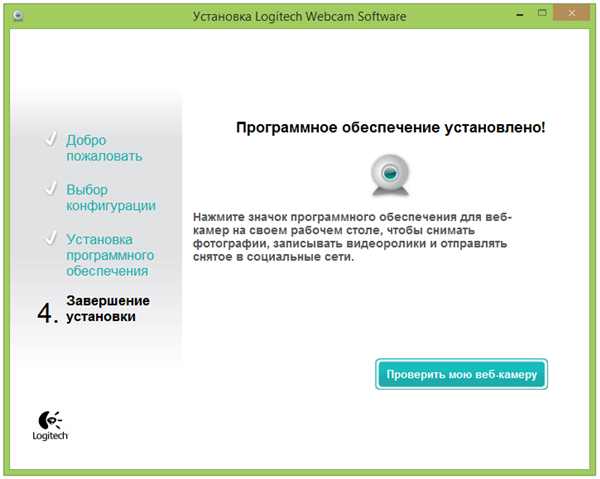Click the 'Проверить мою веб-камеру' button
This screenshot has width=600, height=479.
click(x=461, y=374)
